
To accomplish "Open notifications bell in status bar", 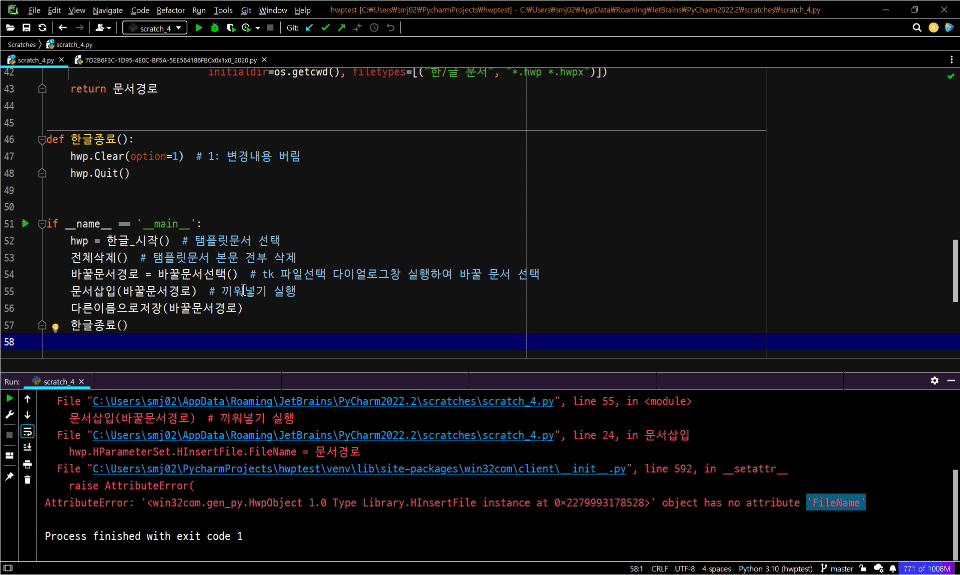I will tap(893, 568).
